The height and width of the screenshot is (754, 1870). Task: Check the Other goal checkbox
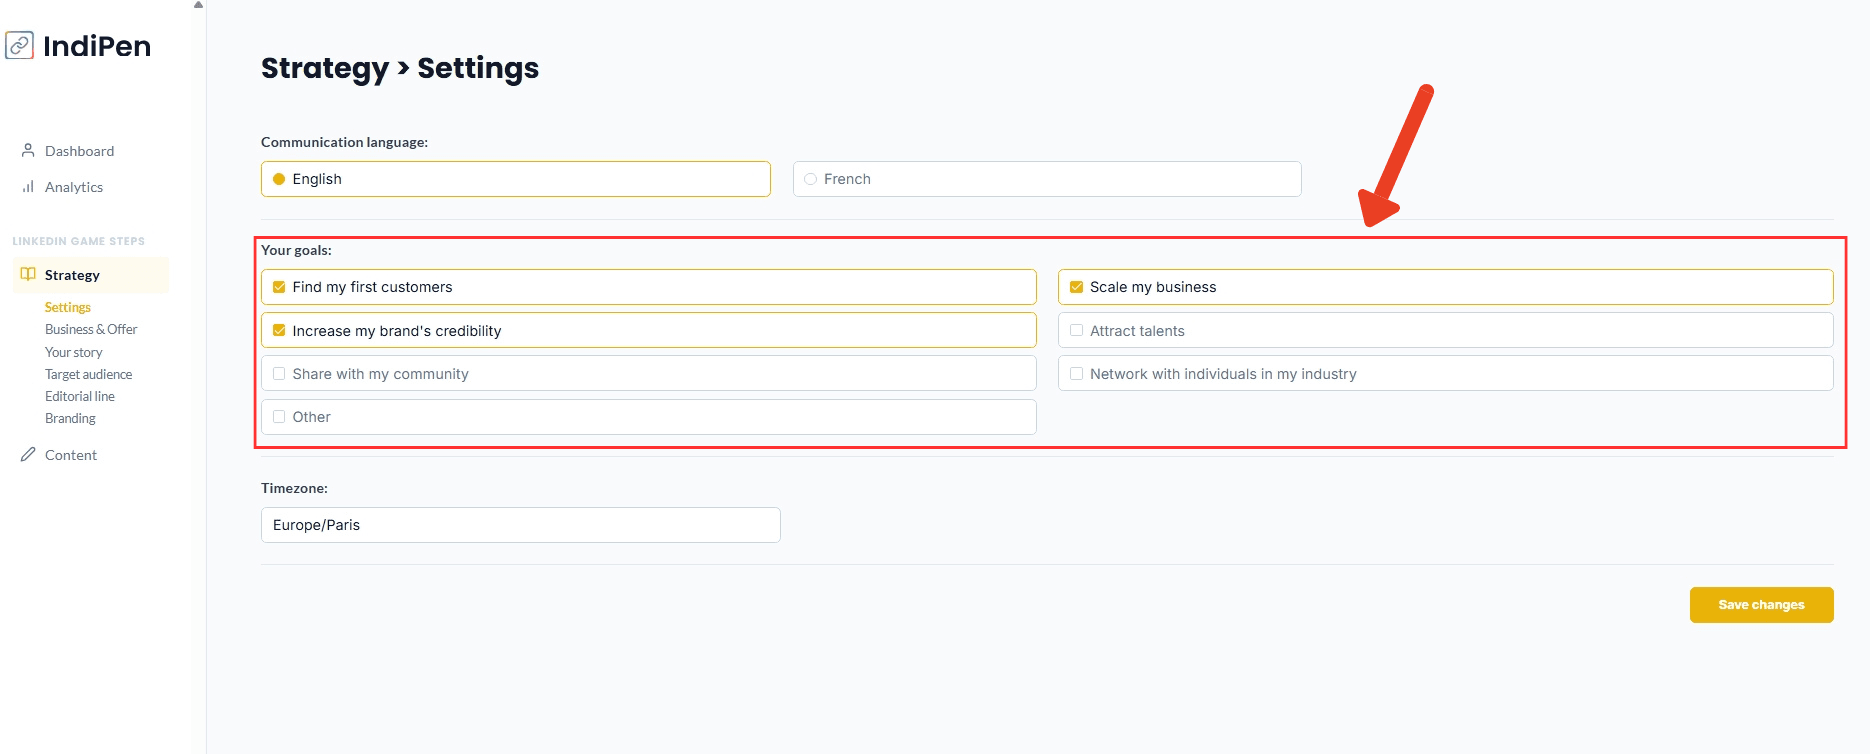tap(279, 417)
